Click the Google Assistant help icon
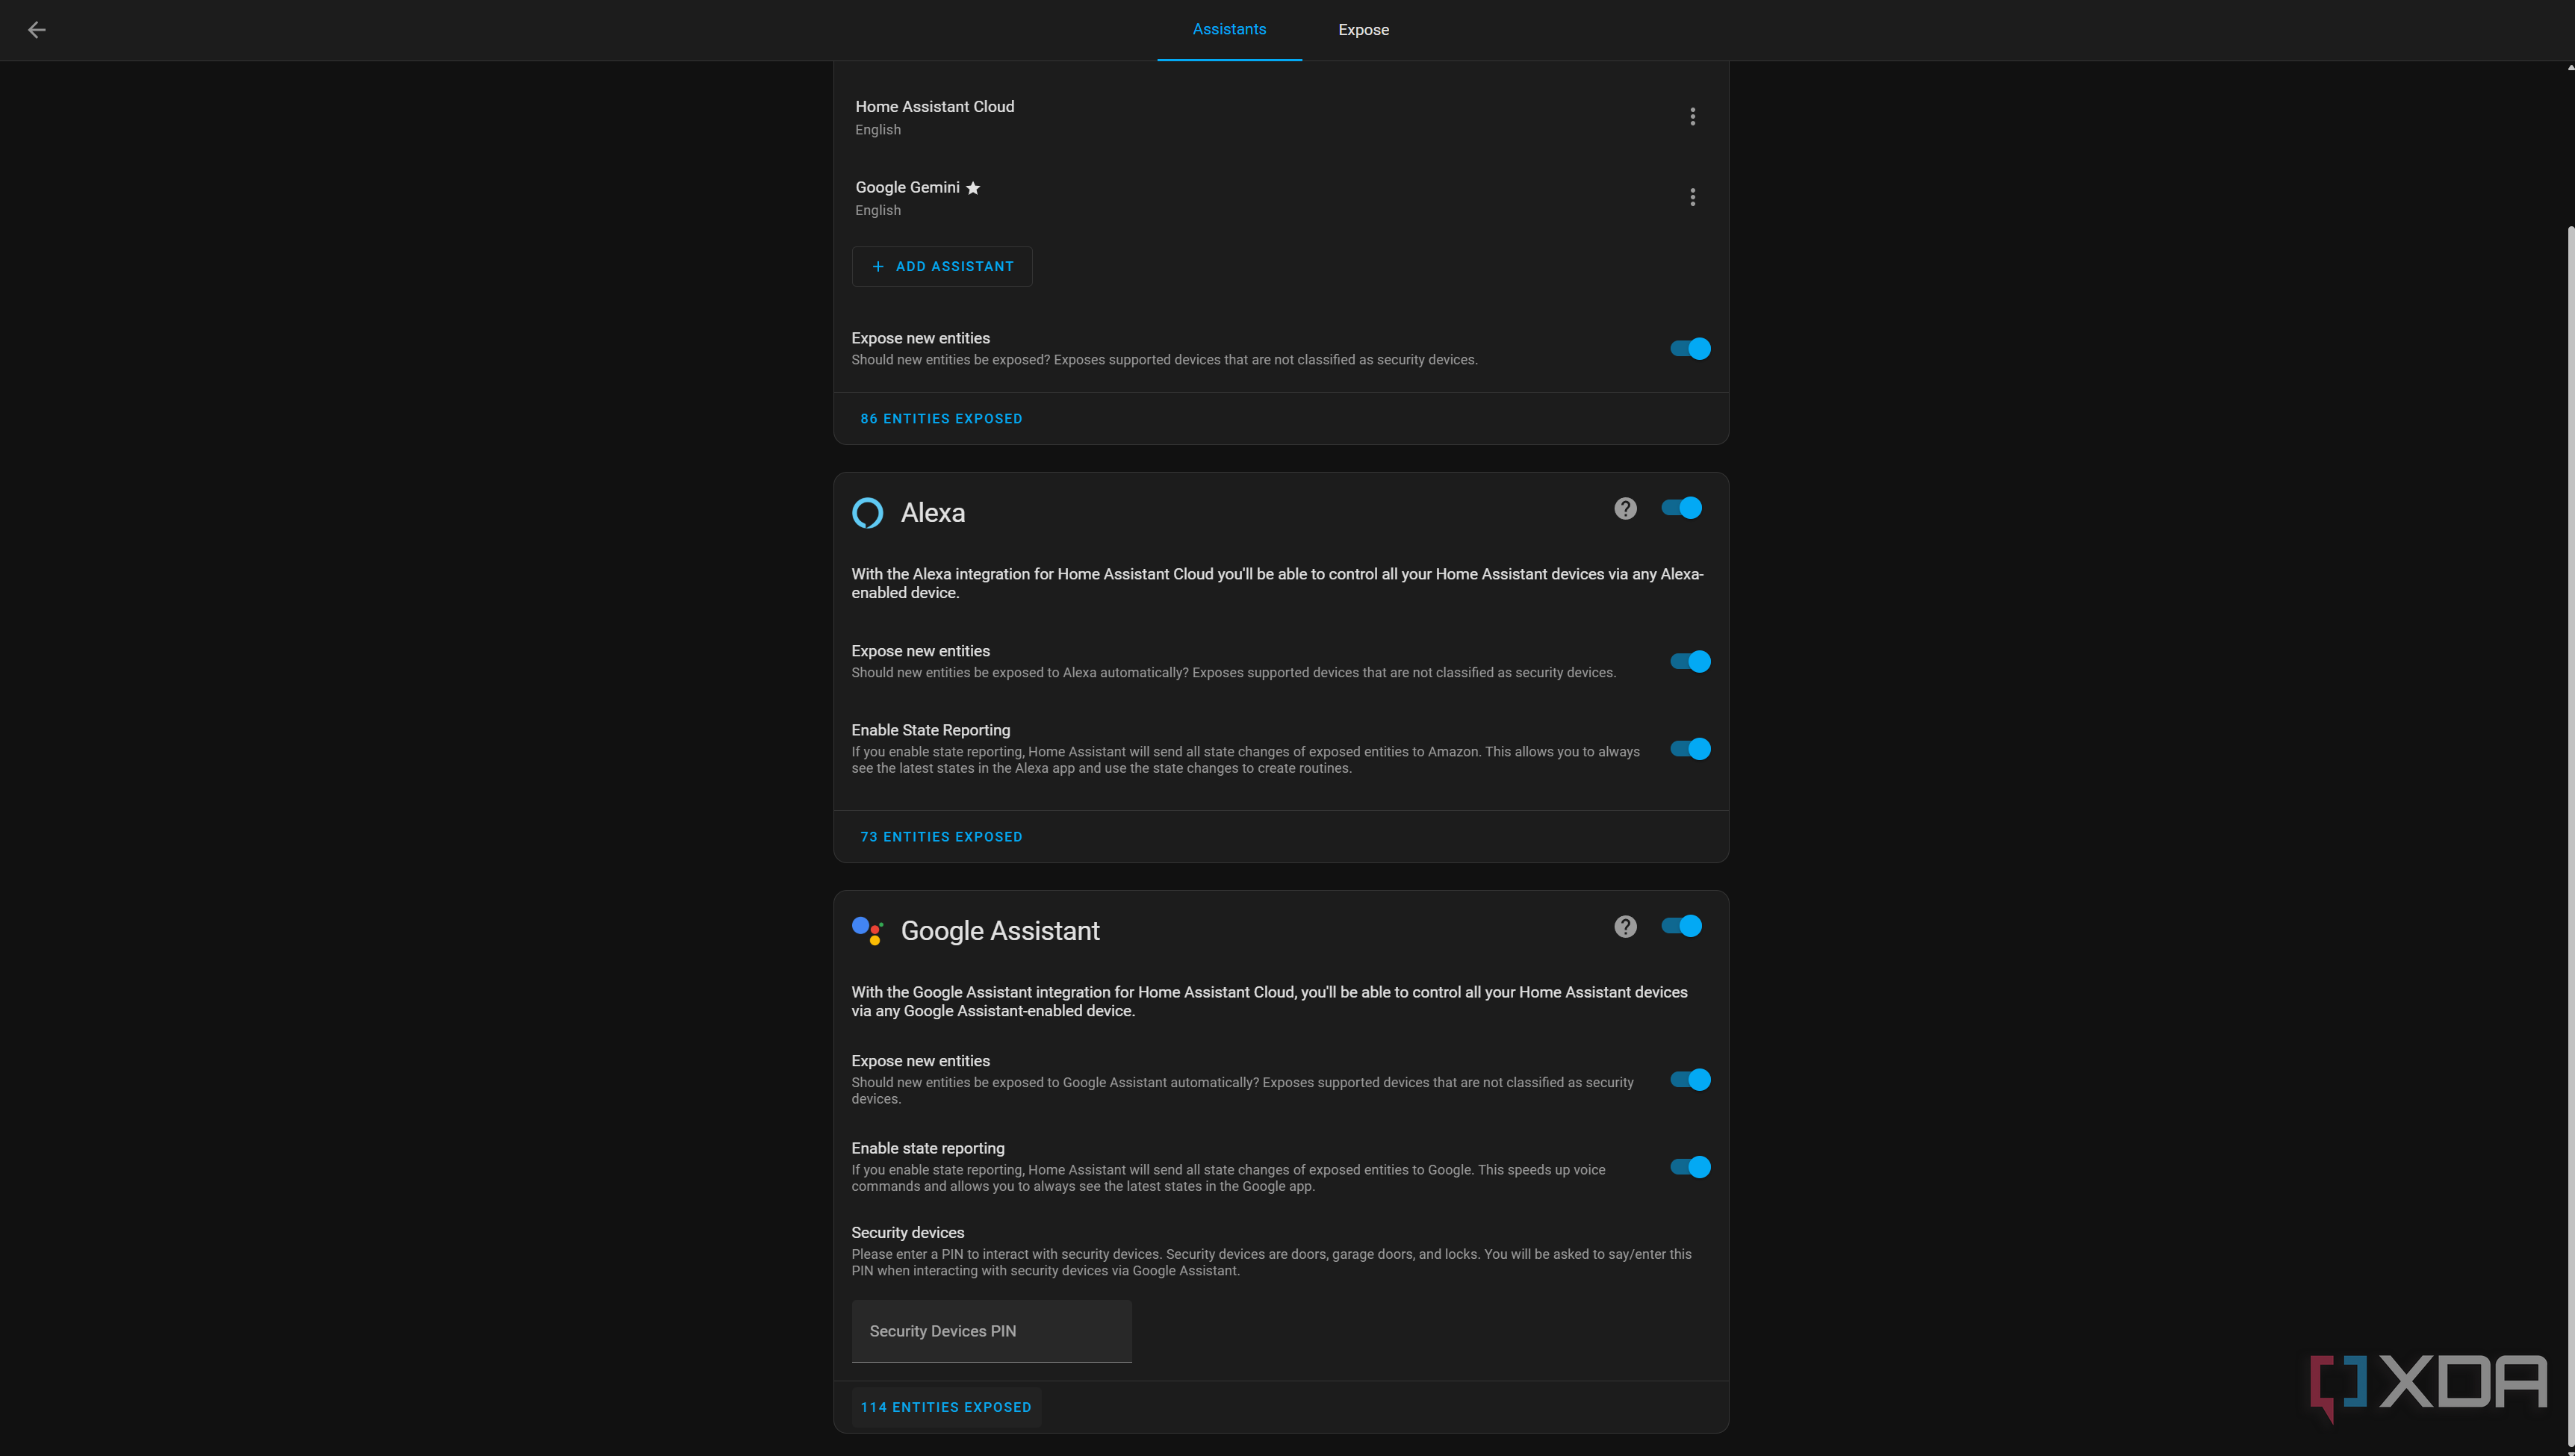This screenshot has width=2575, height=1456. coord(1625,927)
